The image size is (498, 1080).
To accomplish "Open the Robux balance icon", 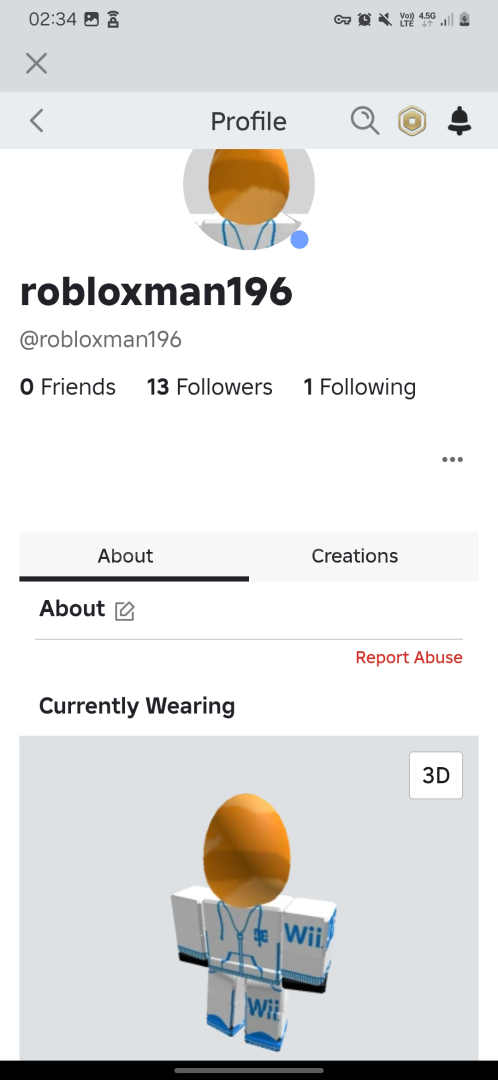I will pyautogui.click(x=412, y=122).
